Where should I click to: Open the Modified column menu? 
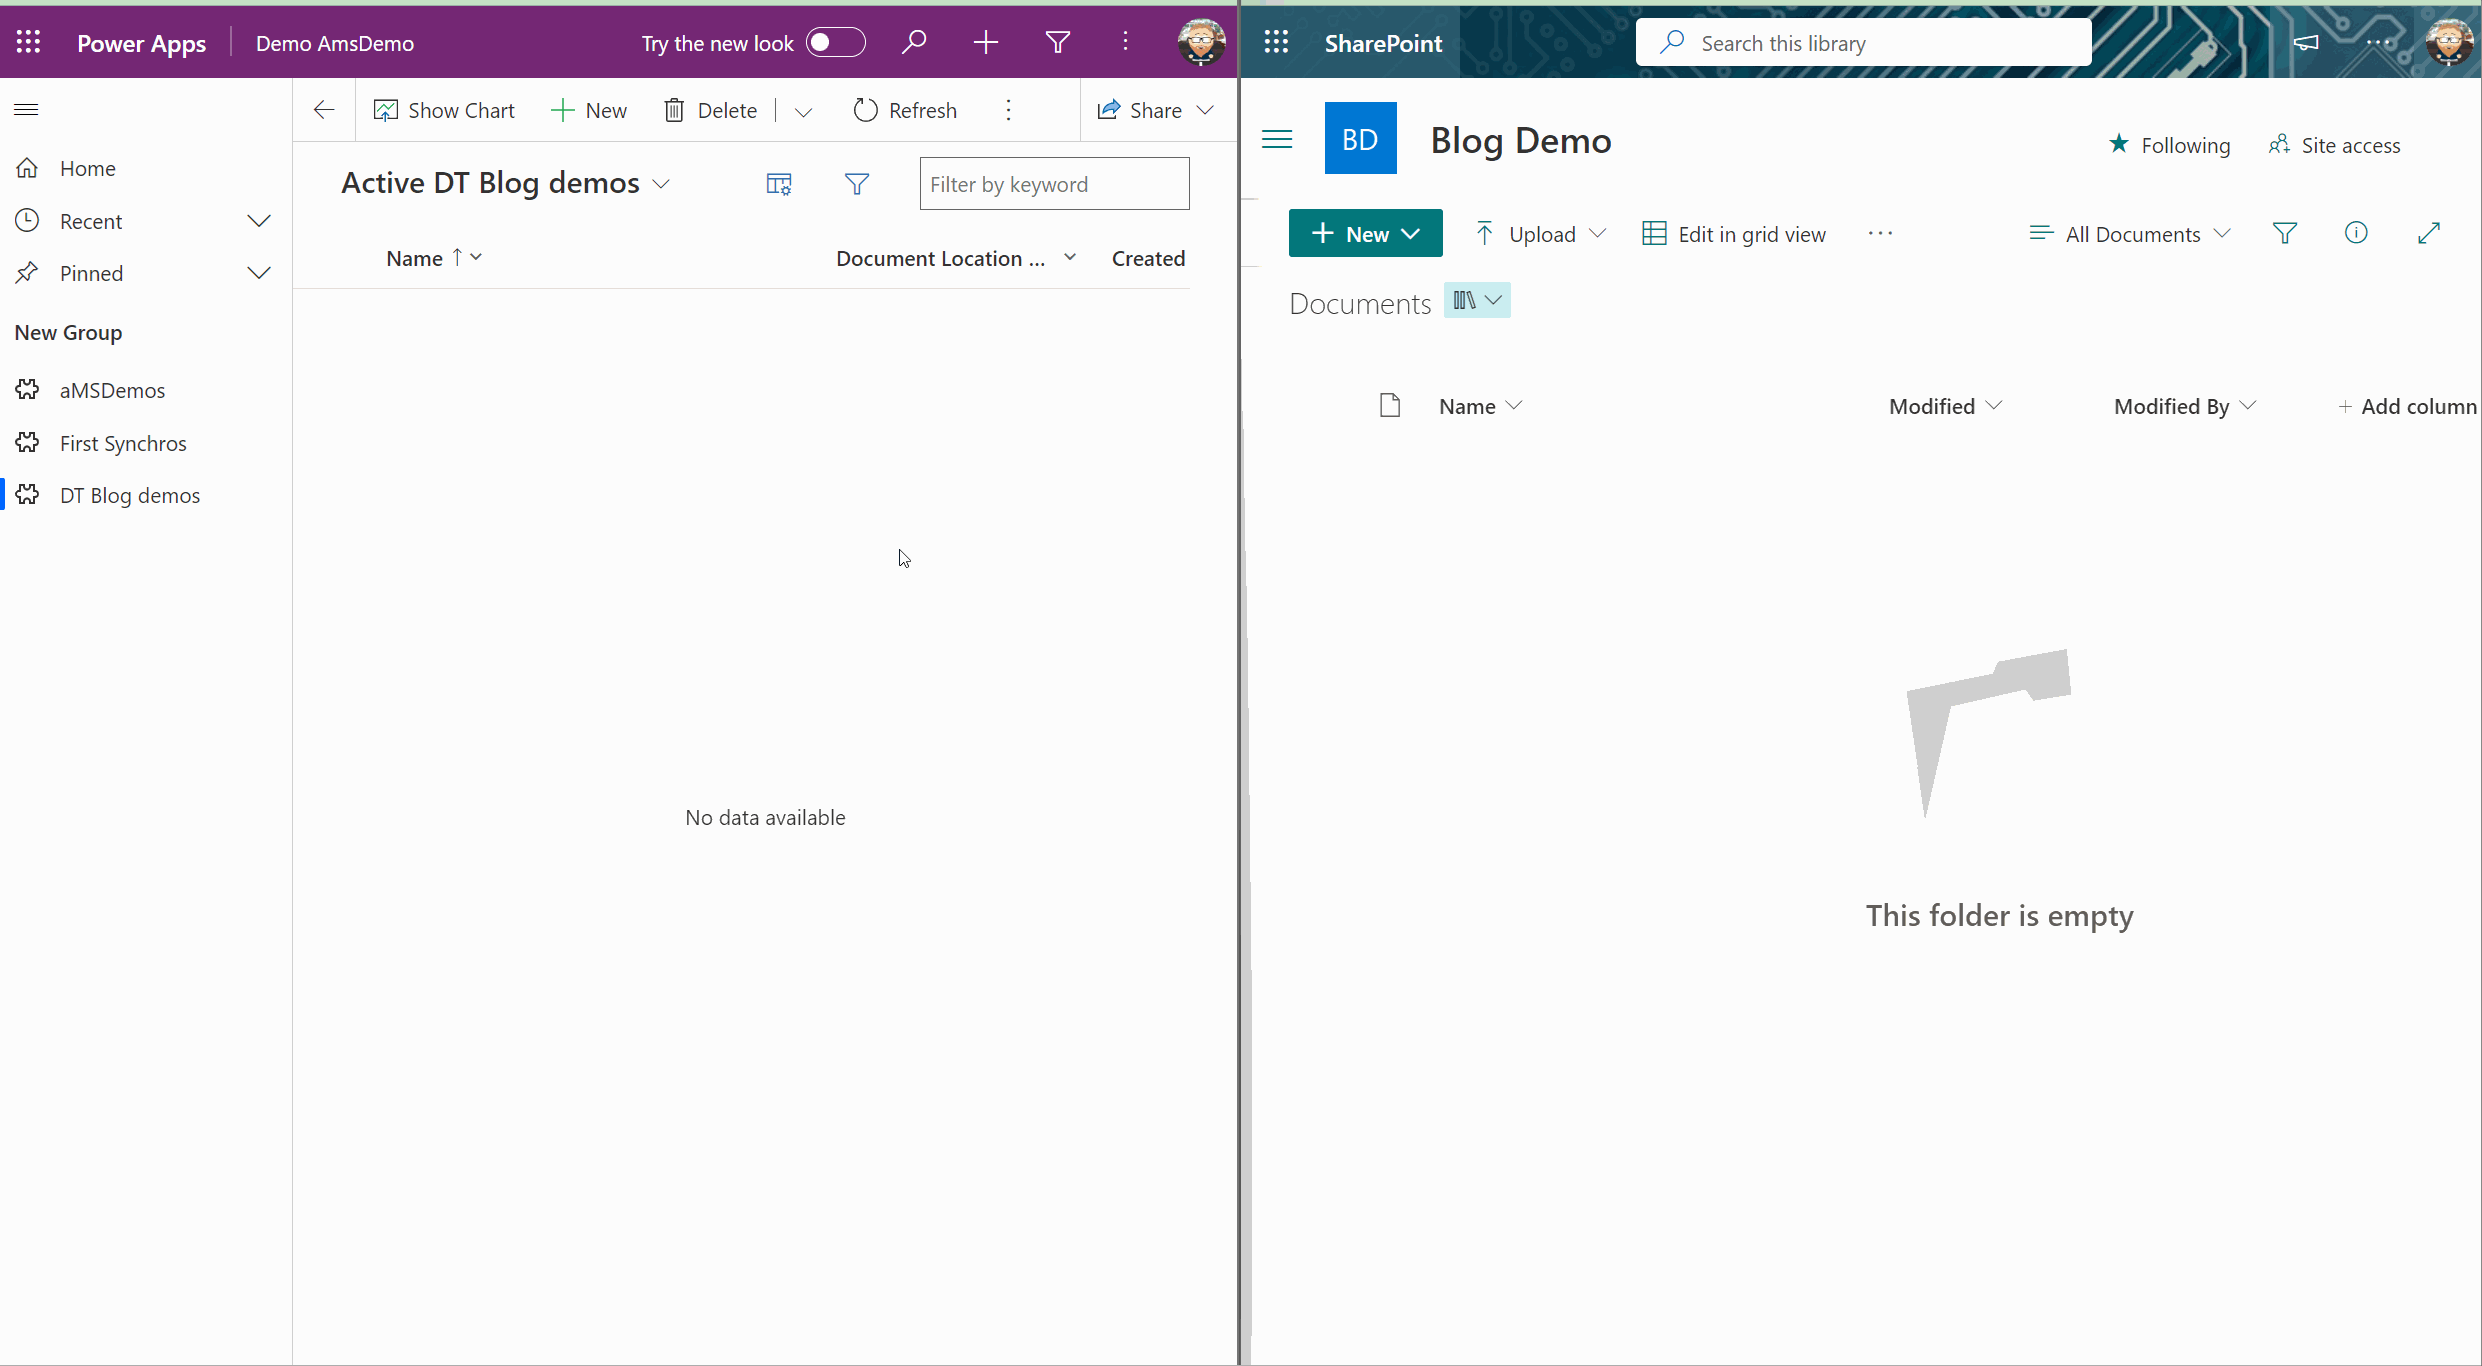pos(1945,406)
